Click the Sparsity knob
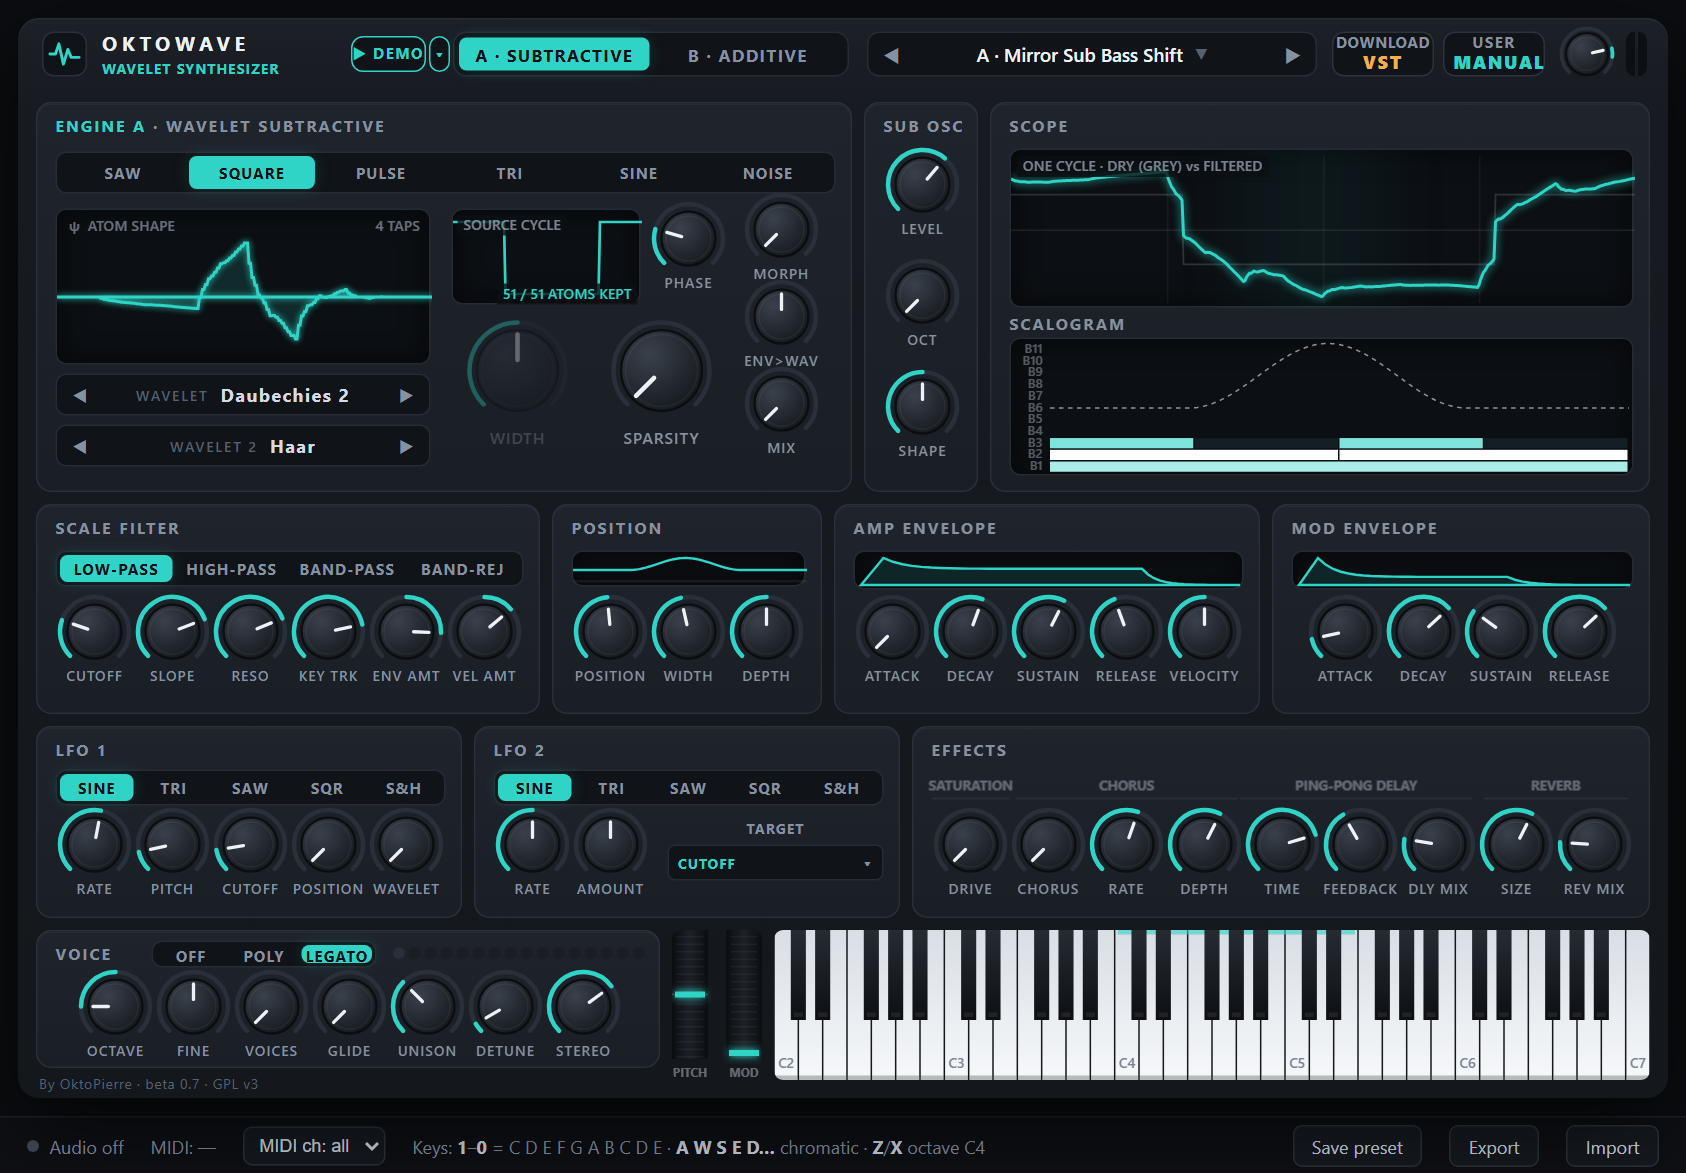Screen dimensions: 1686x1173 pos(661,371)
